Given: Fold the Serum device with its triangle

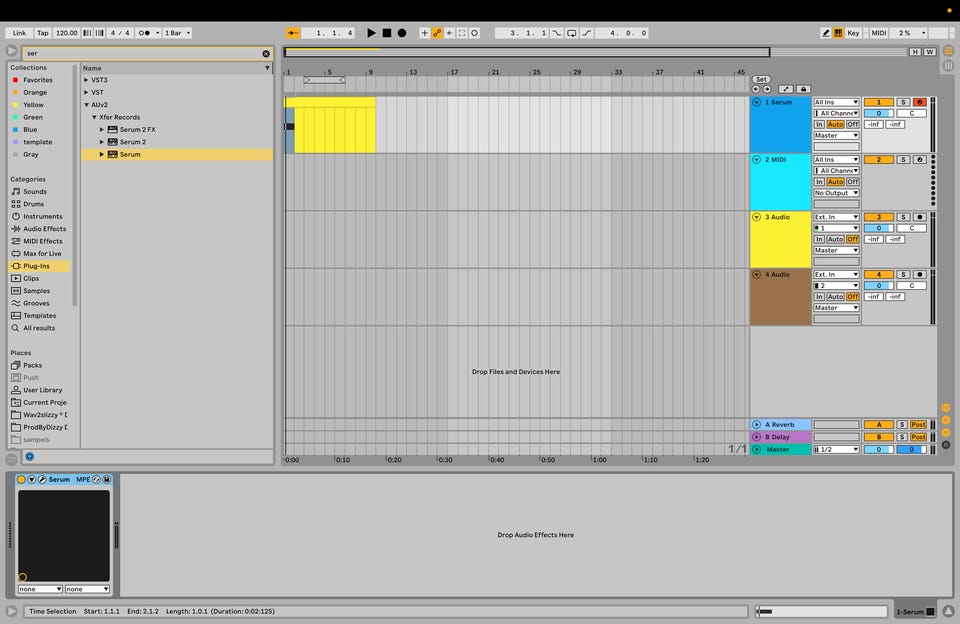Looking at the screenshot, I should pos(32,479).
